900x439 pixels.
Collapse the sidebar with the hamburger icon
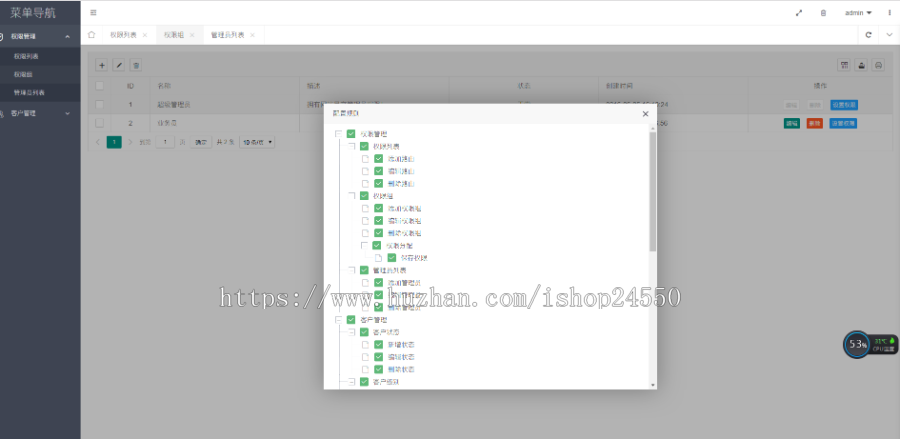pyautogui.click(x=94, y=13)
